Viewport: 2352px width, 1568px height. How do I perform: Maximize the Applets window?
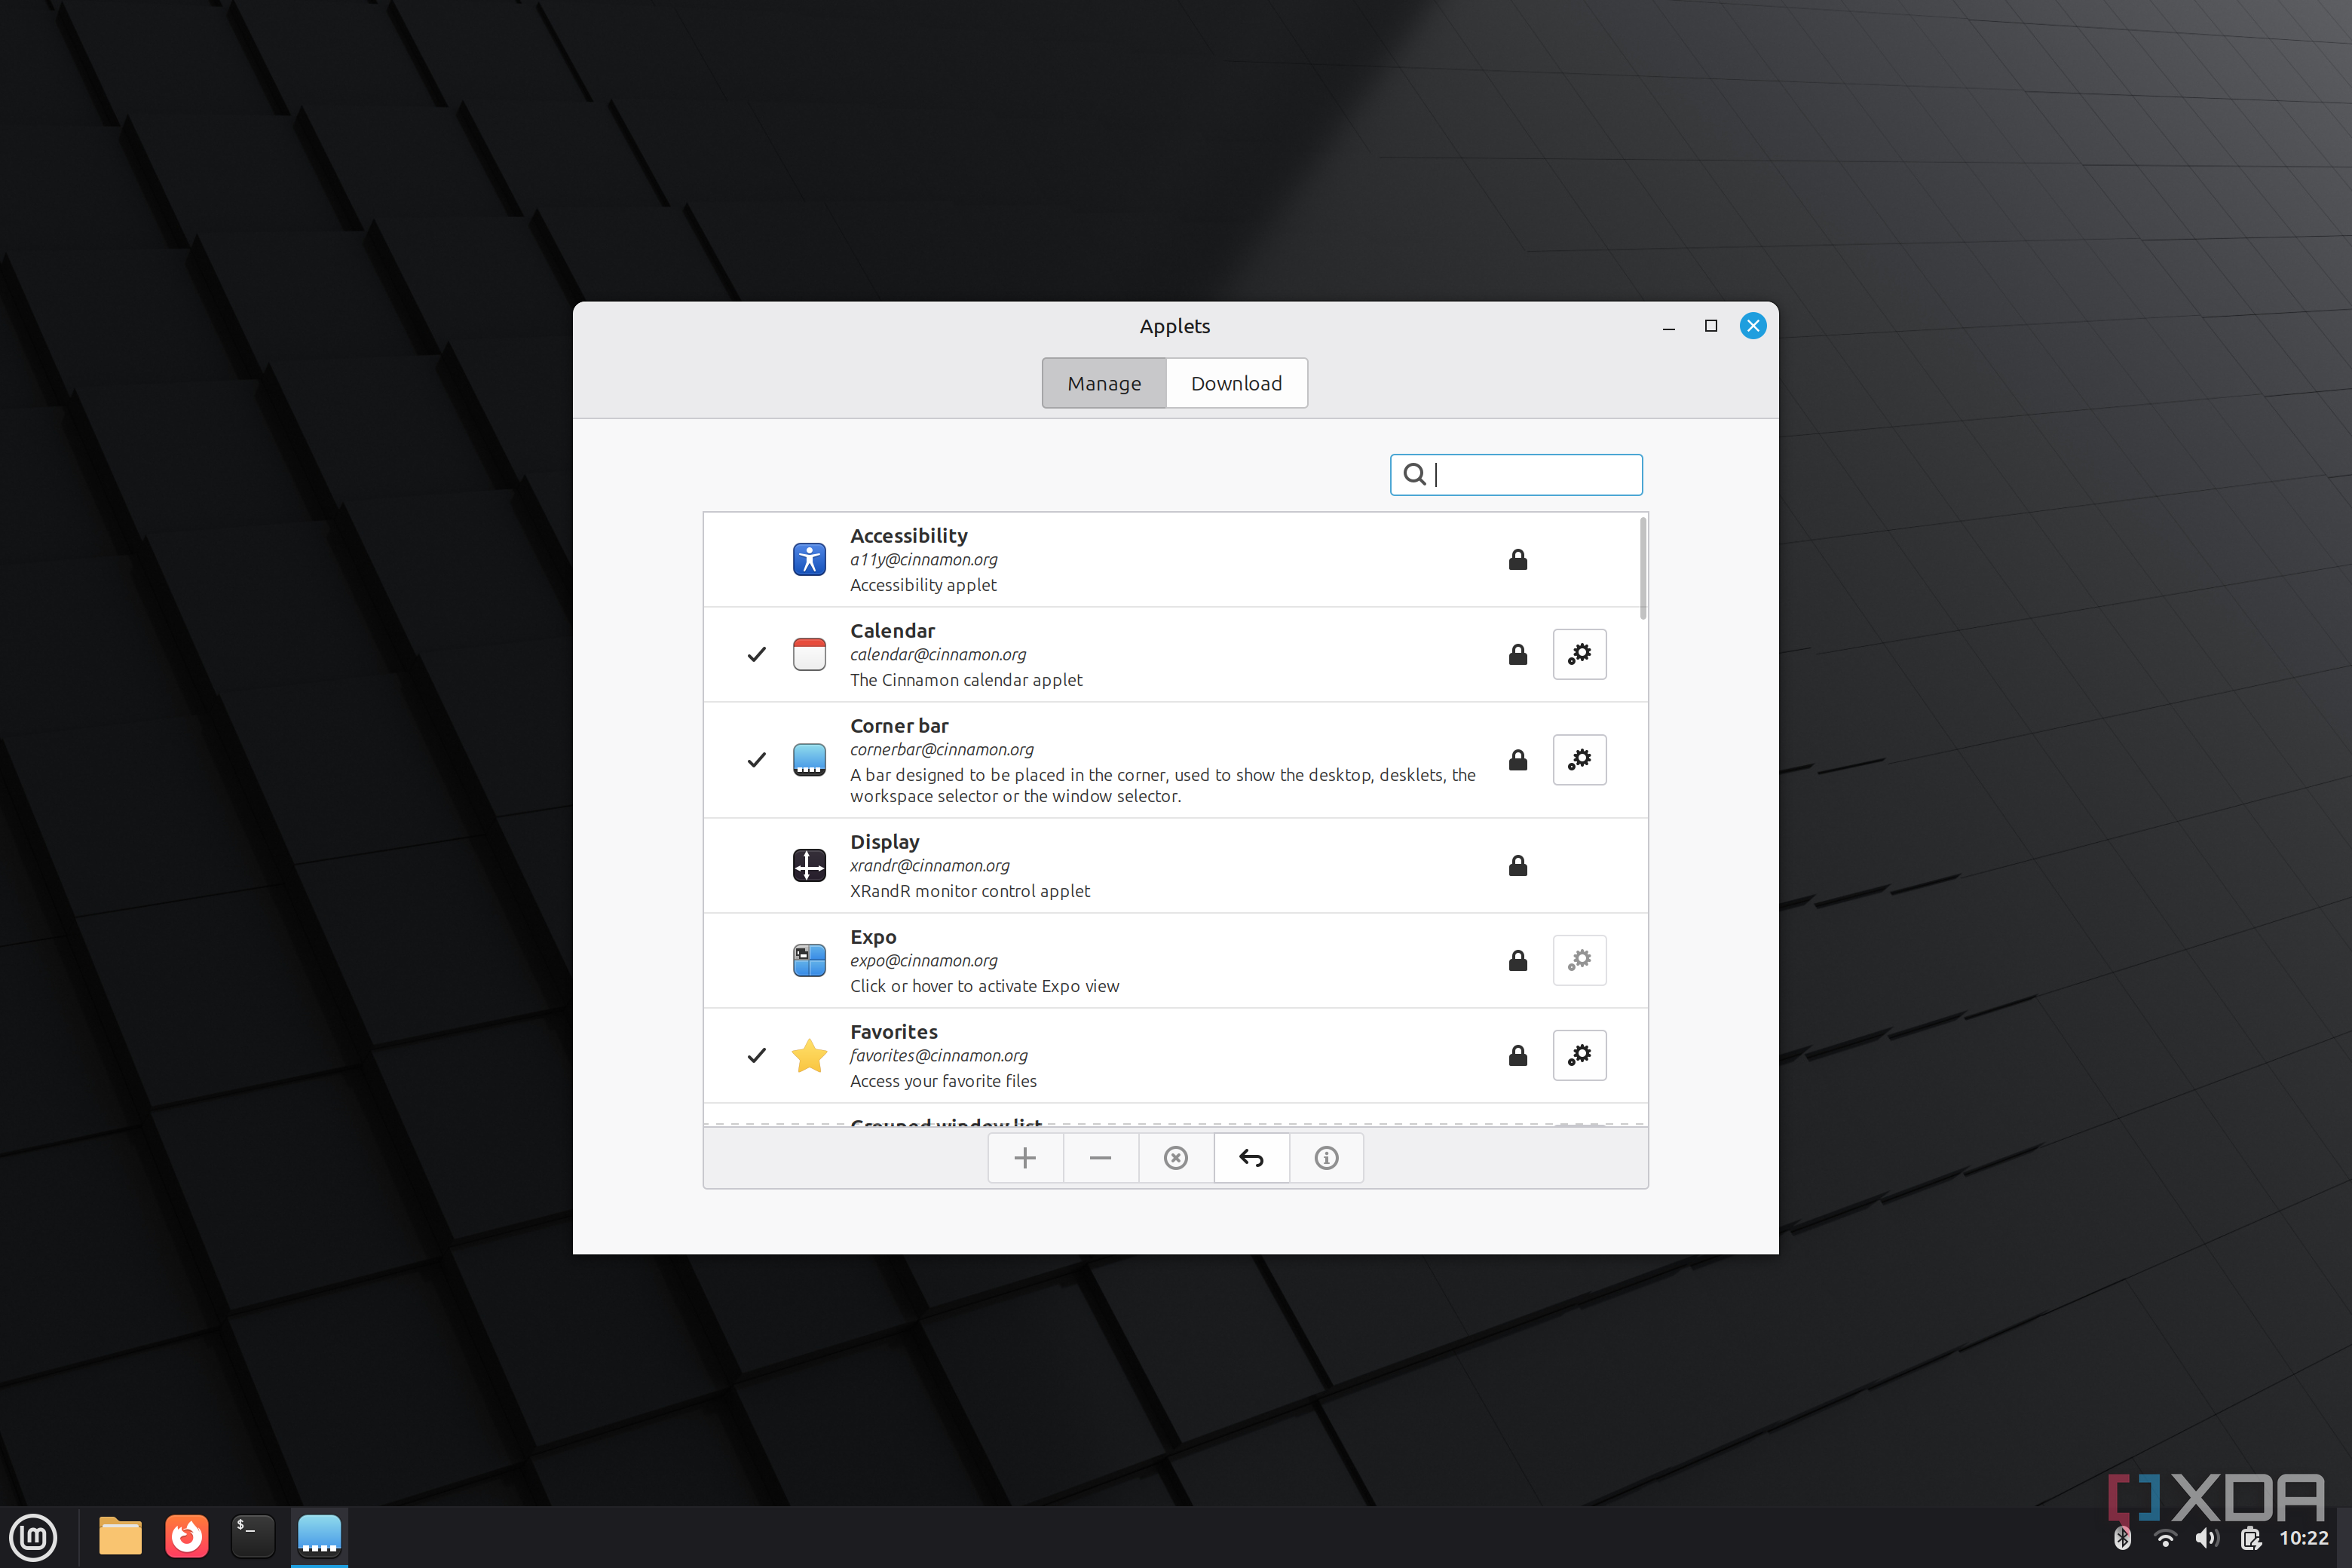point(1711,326)
